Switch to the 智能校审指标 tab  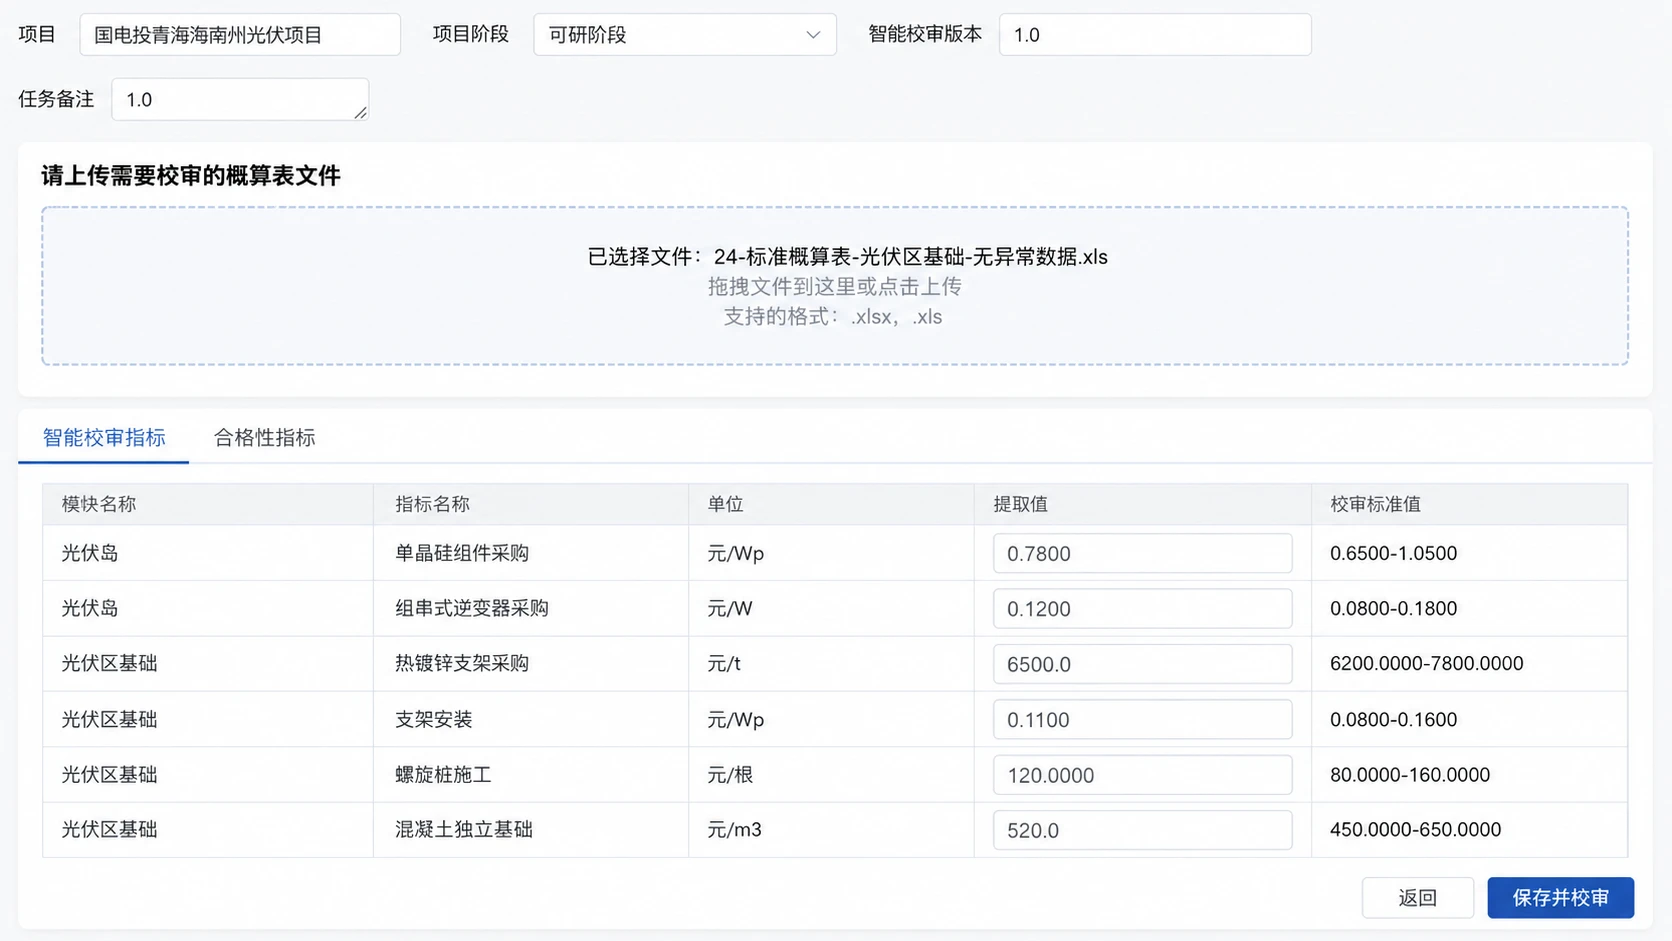click(104, 437)
